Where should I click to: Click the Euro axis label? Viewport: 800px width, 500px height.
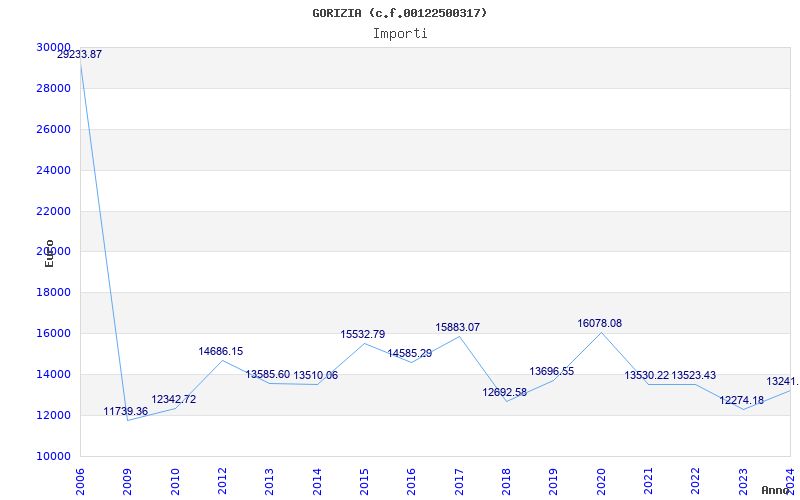click(49, 253)
